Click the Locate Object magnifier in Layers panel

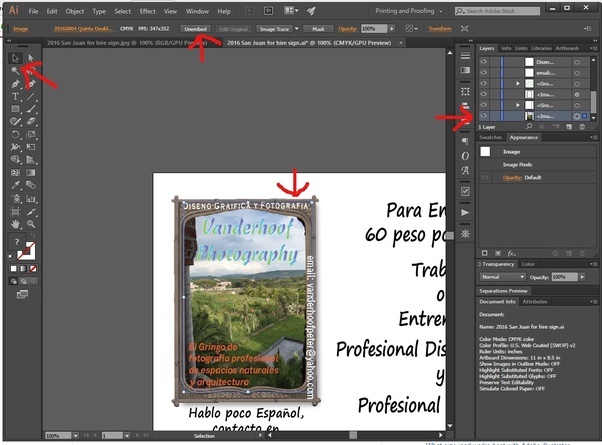coord(529,127)
